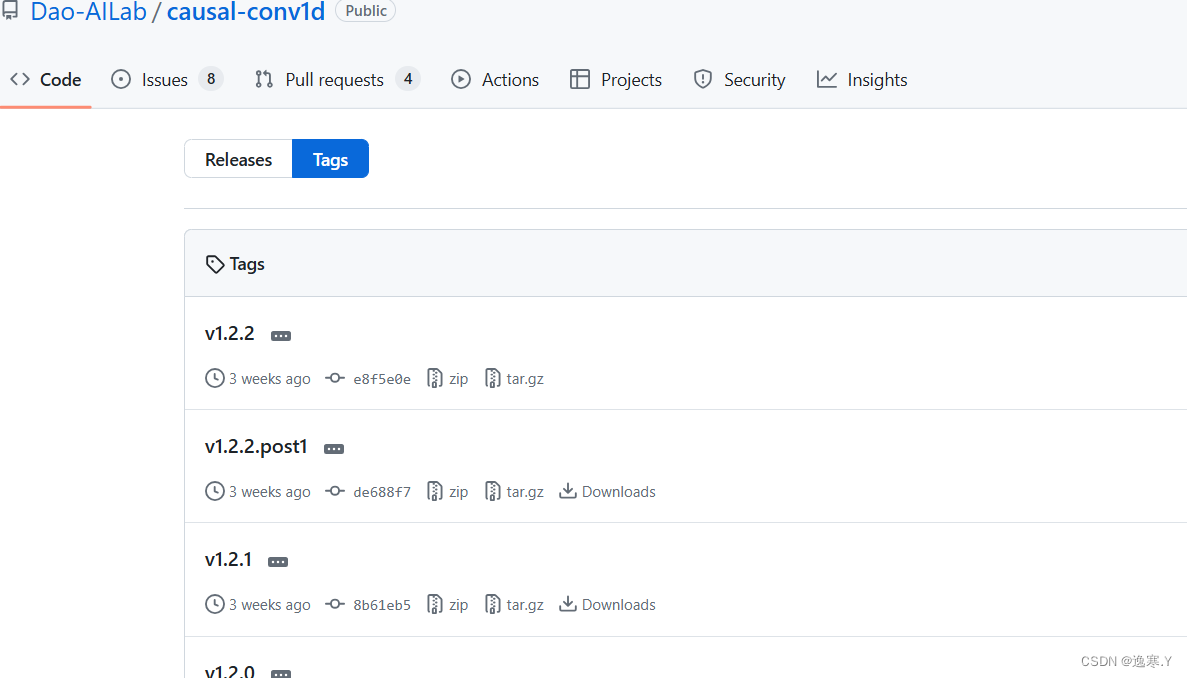Image resolution: width=1187 pixels, height=678 pixels.
Task: Download the tar.gz archive for v1.2.1
Action: coord(526,604)
